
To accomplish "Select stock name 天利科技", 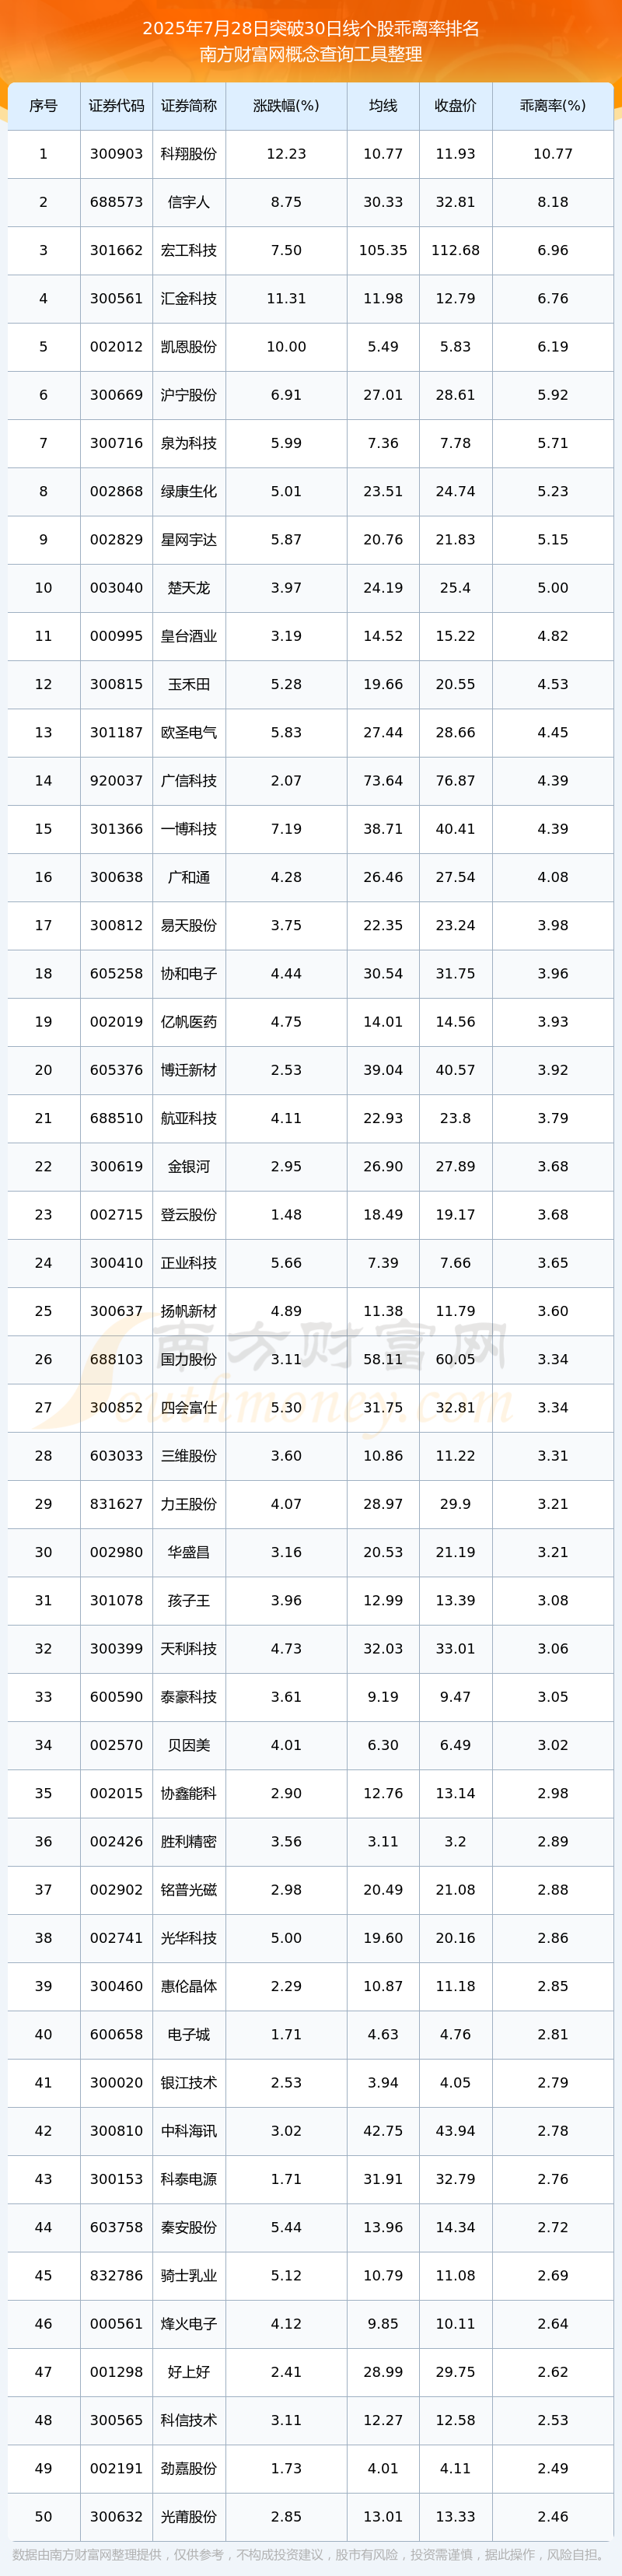I will click(189, 1649).
